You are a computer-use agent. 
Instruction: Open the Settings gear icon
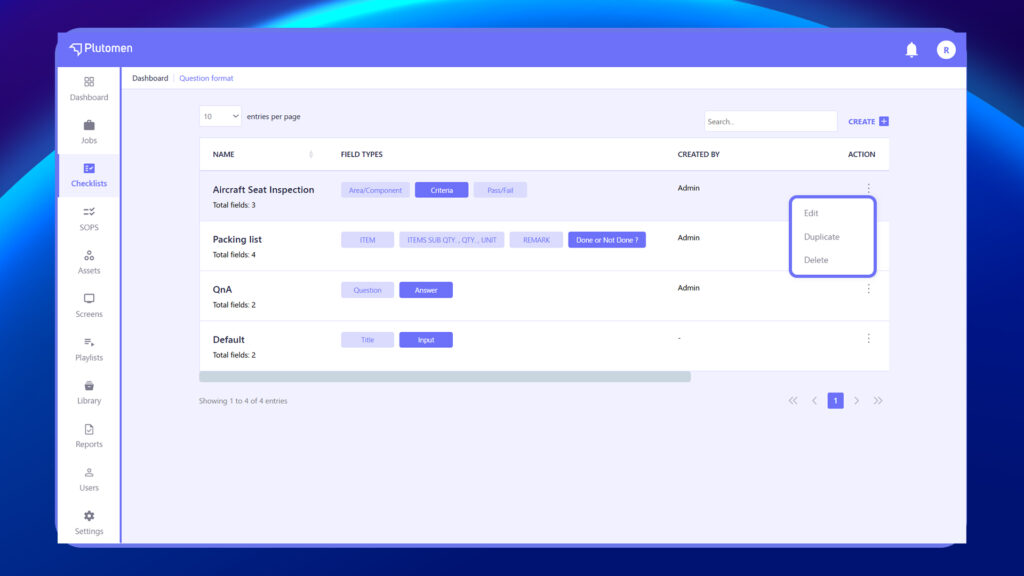tap(89, 516)
